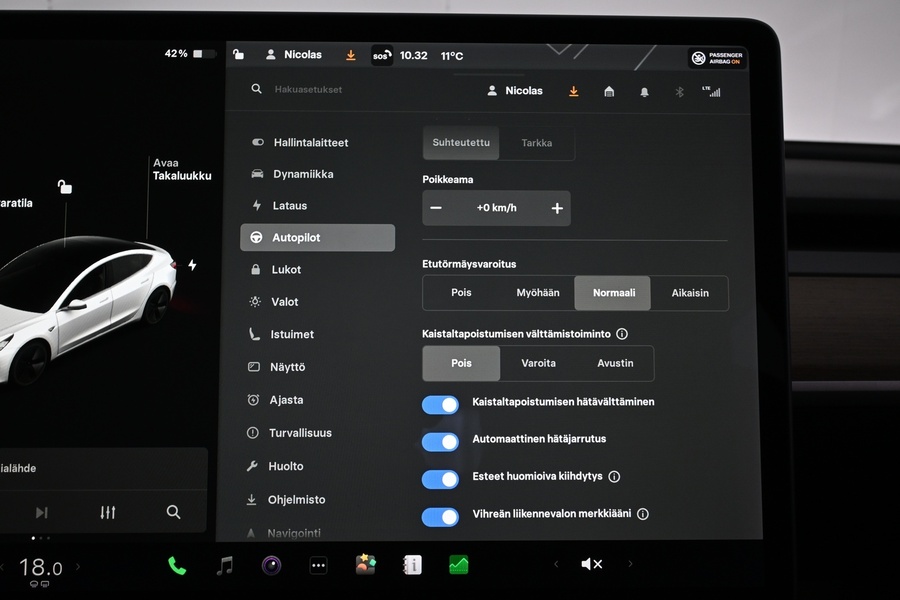The height and width of the screenshot is (600, 900).
Task: Tap the Bluetooth icon in header
Action: tap(678, 91)
